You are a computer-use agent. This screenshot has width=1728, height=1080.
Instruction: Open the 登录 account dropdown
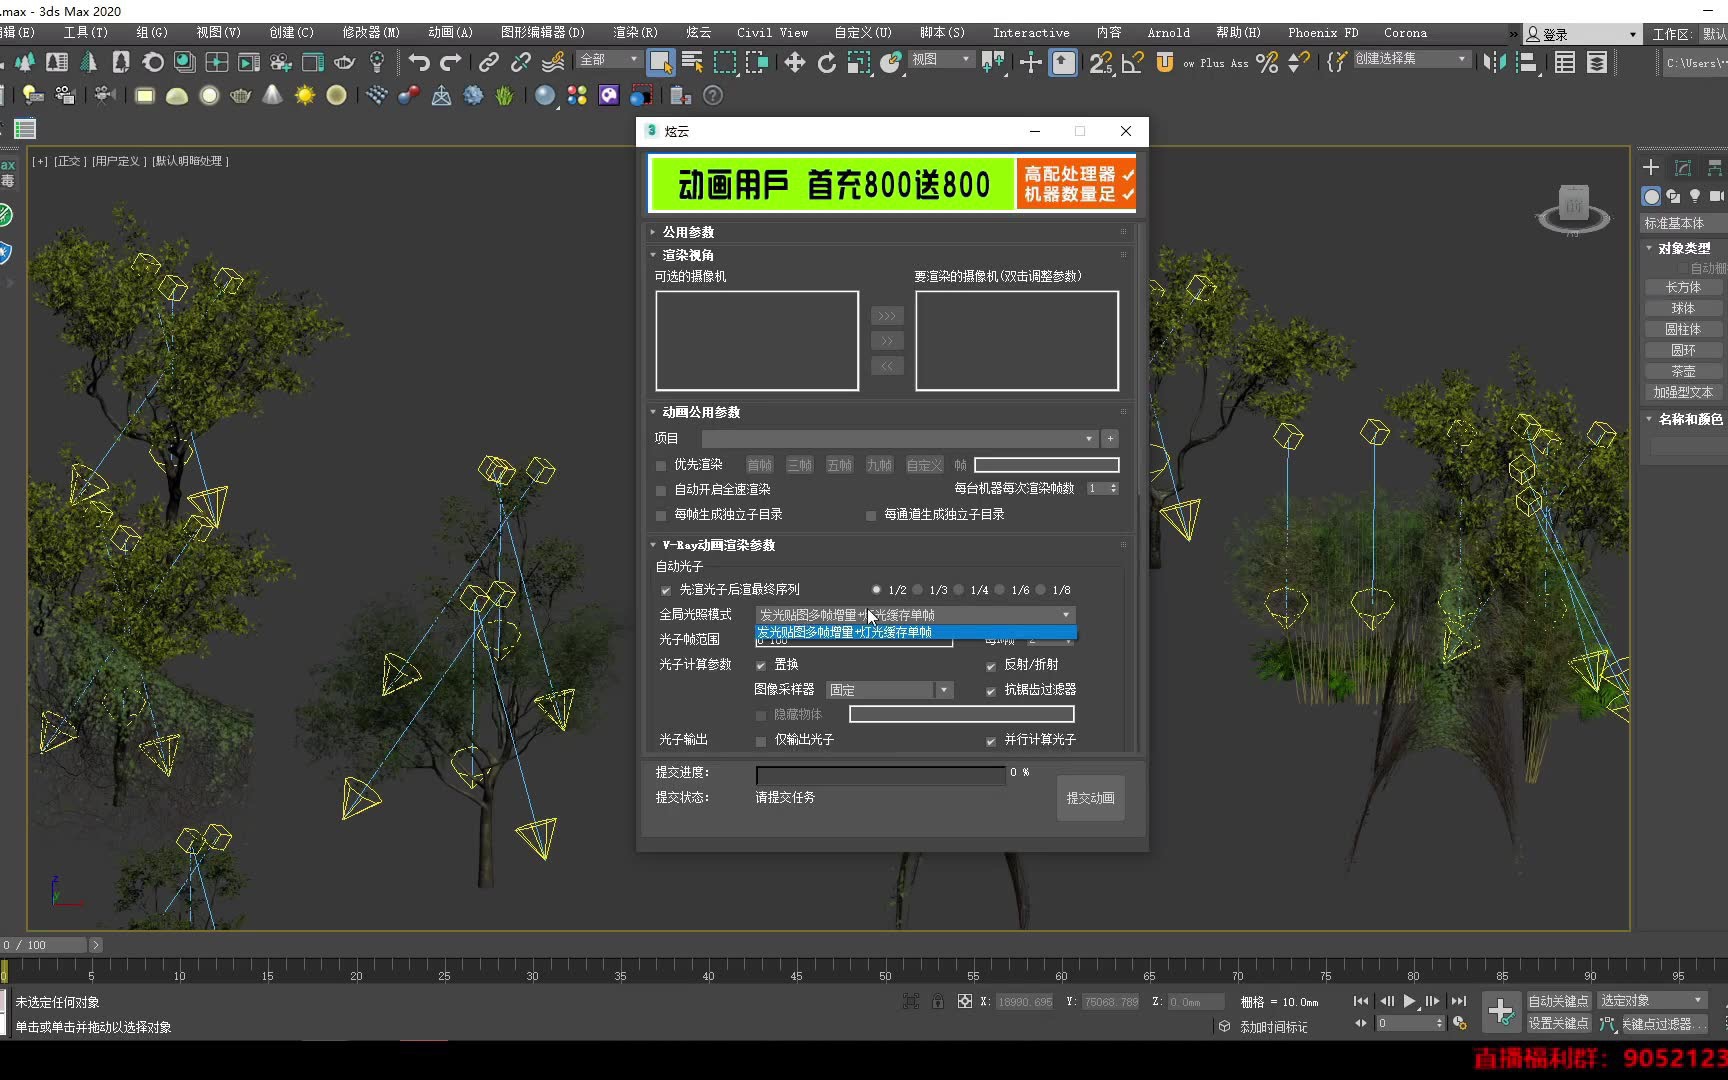pos(1582,34)
